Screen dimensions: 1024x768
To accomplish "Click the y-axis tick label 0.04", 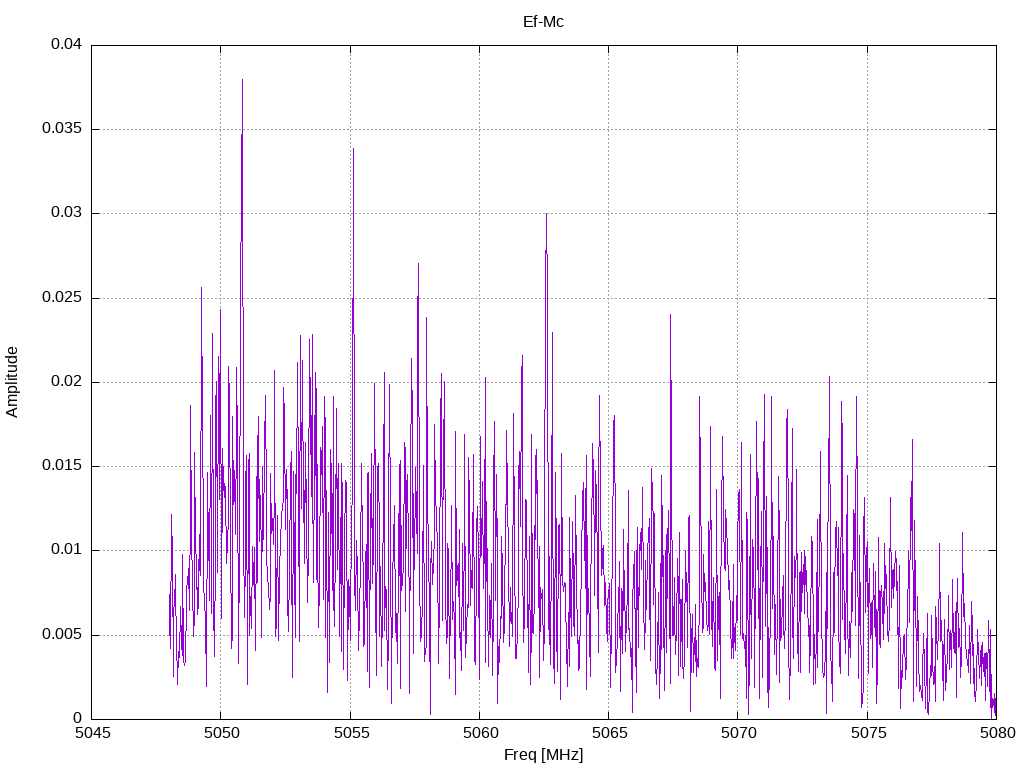I will 66,44.
